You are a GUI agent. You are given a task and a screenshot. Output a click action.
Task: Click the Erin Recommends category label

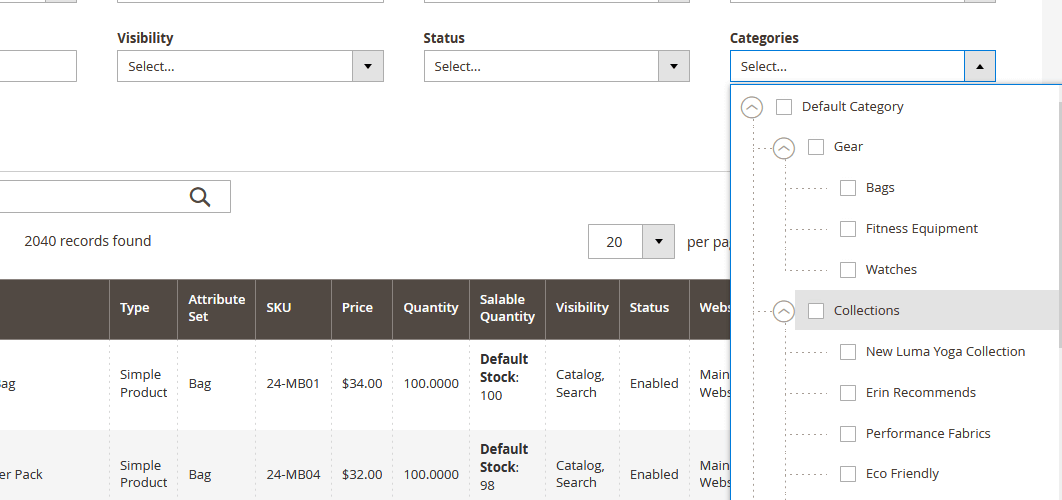(x=920, y=392)
